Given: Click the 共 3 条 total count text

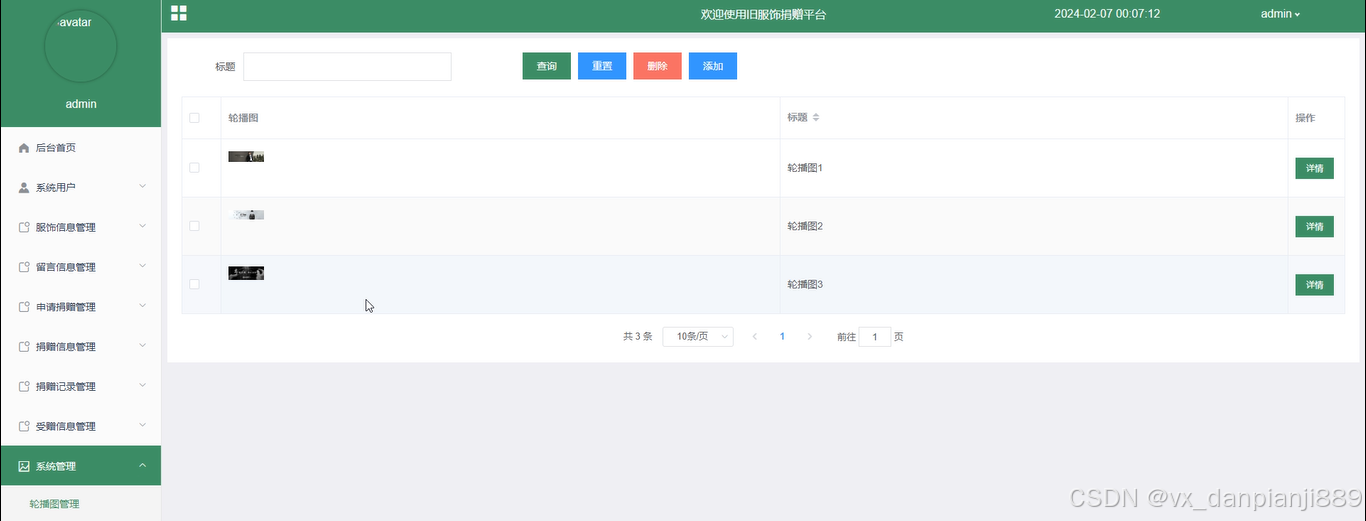Looking at the screenshot, I should coord(637,337).
